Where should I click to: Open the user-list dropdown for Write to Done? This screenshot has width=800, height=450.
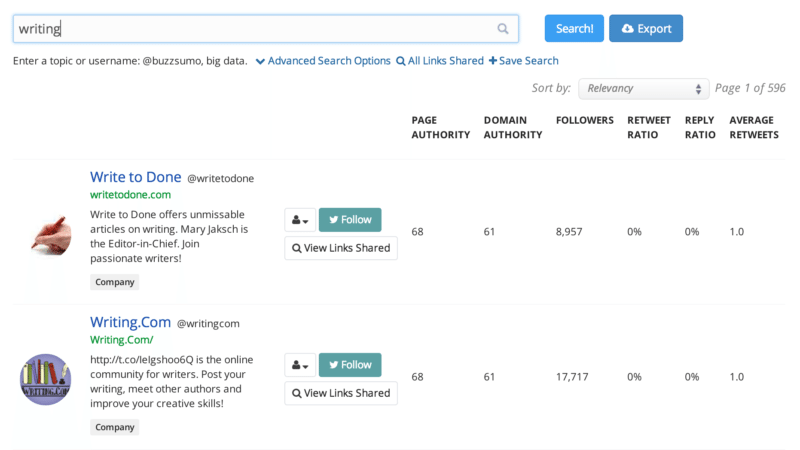pyautogui.click(x=300, y=220)
